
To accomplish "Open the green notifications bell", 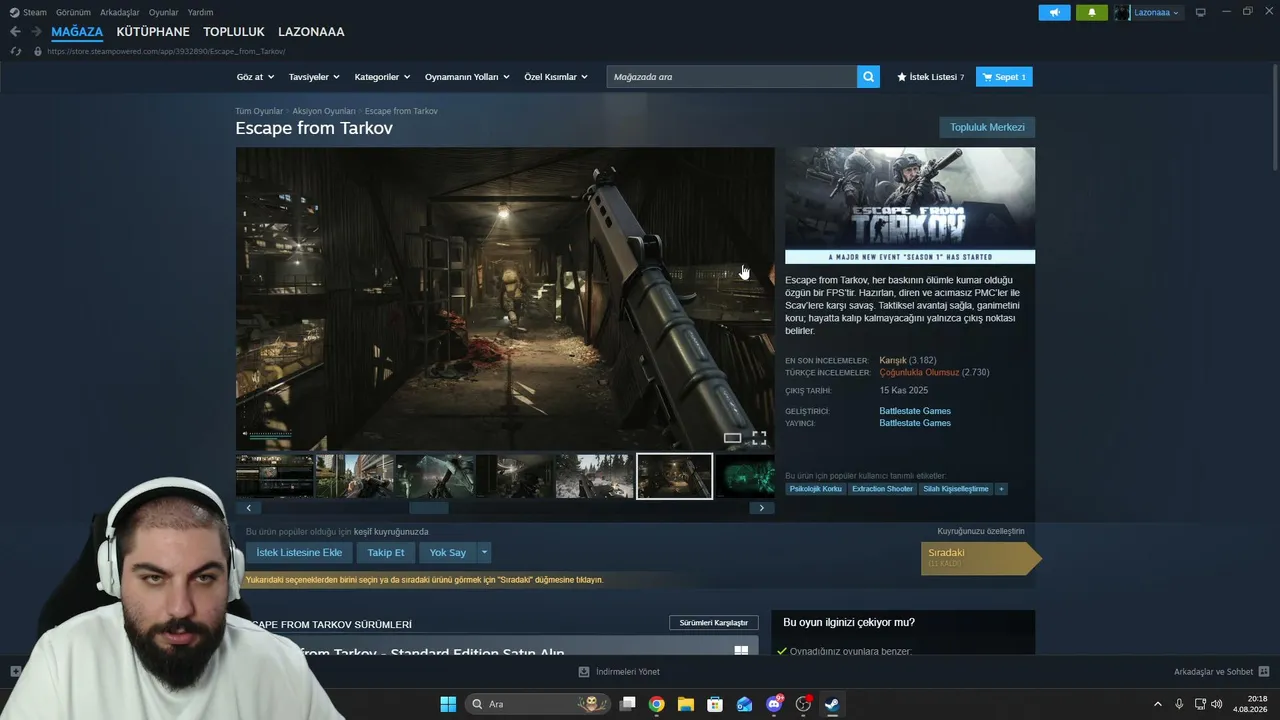I will [x=1091, y=12].
